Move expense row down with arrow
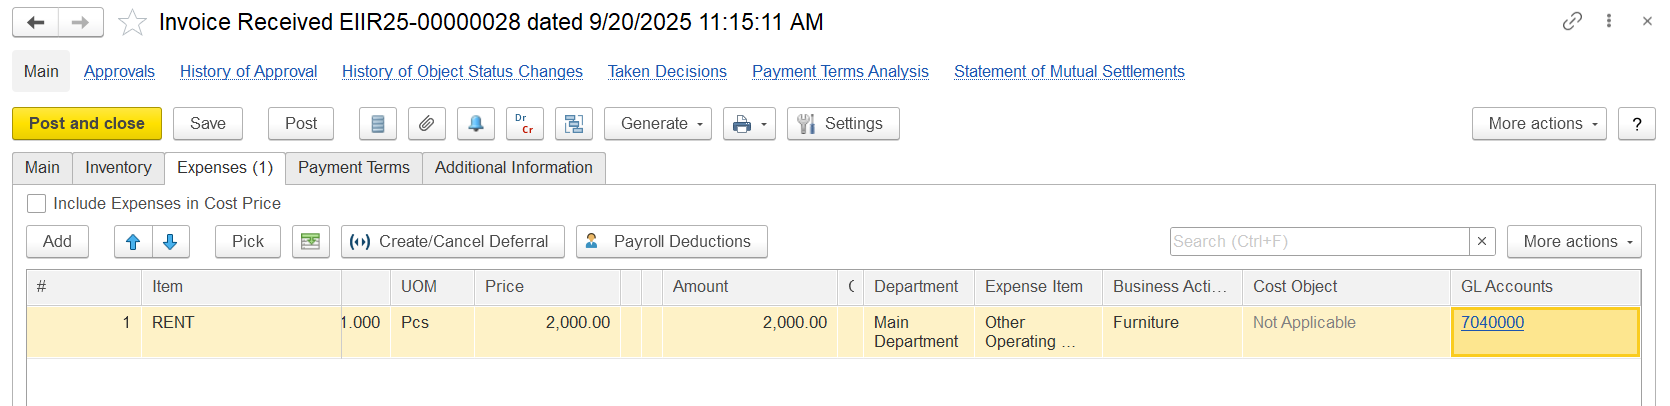Image resolution: width=1670 pixels, height=406 pixels. 170,242
